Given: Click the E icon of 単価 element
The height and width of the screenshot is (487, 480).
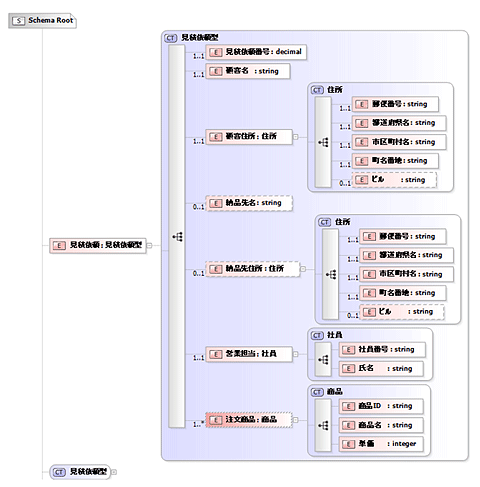Looking at the screenshot, I should click(x=348, y=444).
